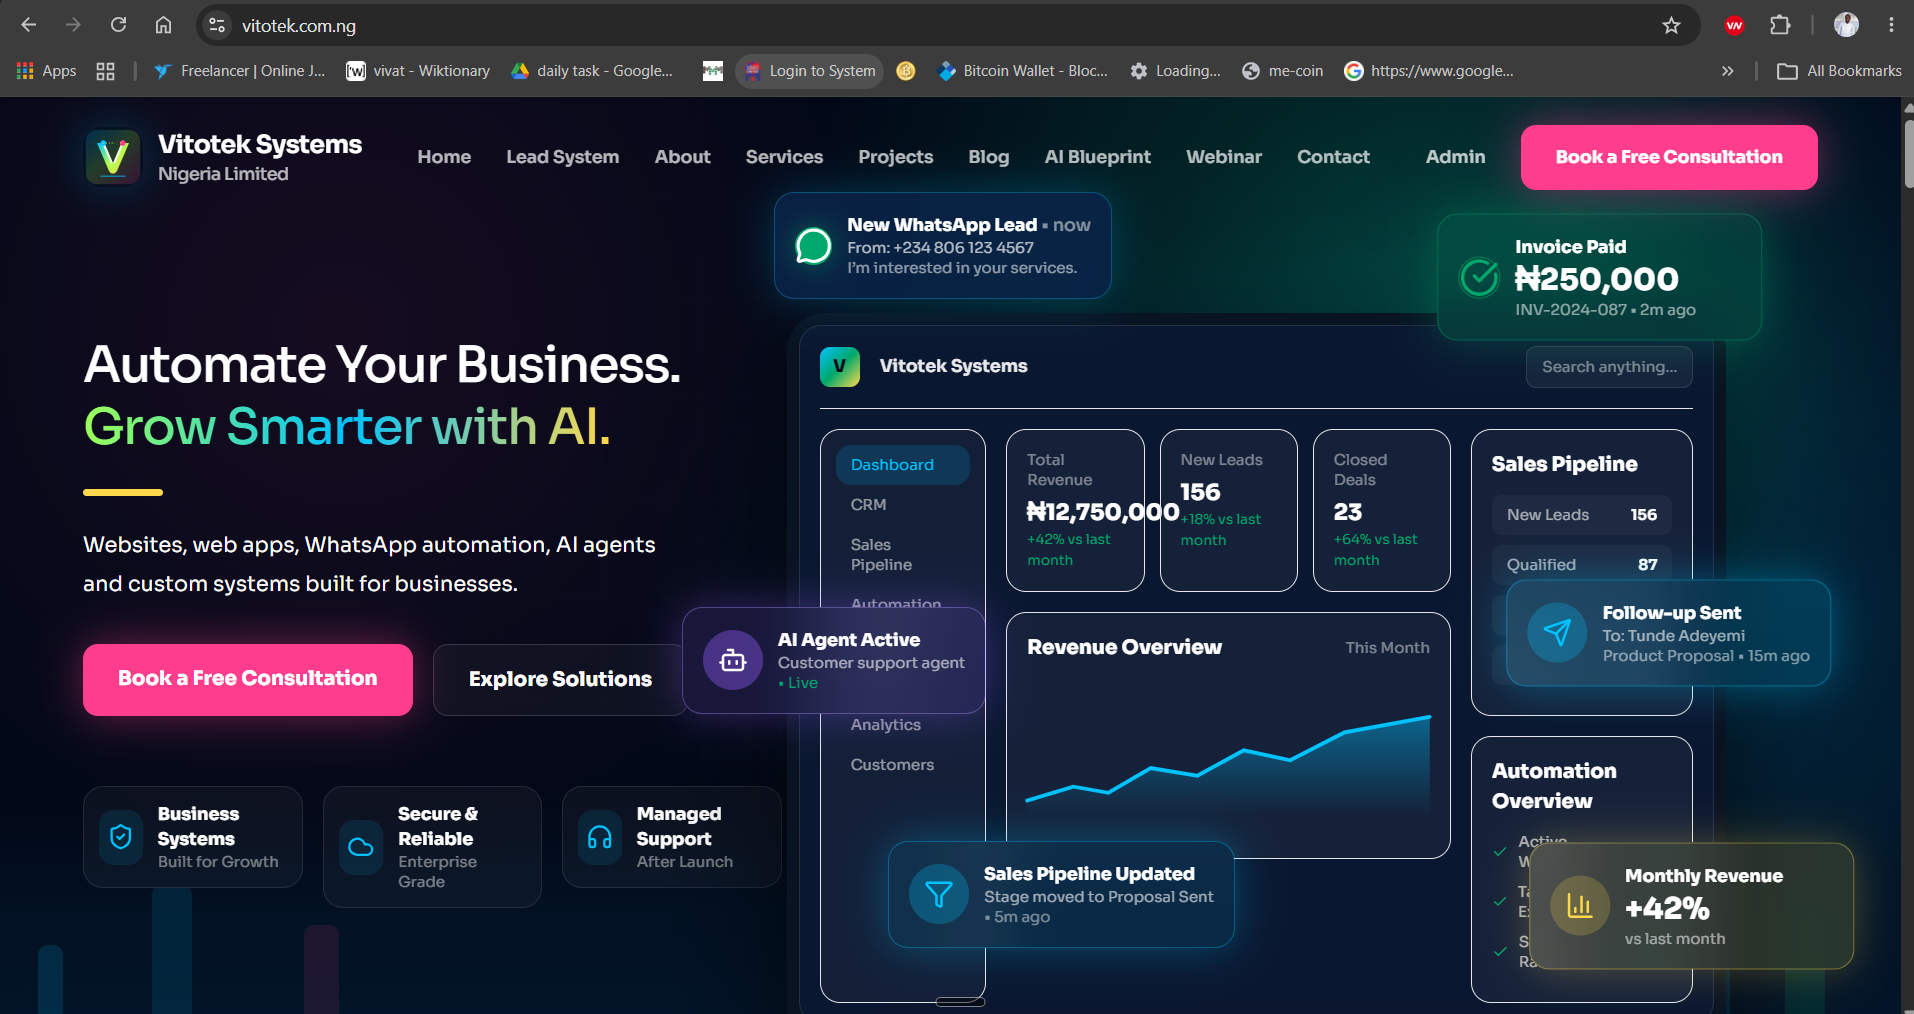This screenshot has width=1914, height=1014.
Task: Open the Admin nav link
Action: (1456, 157)
